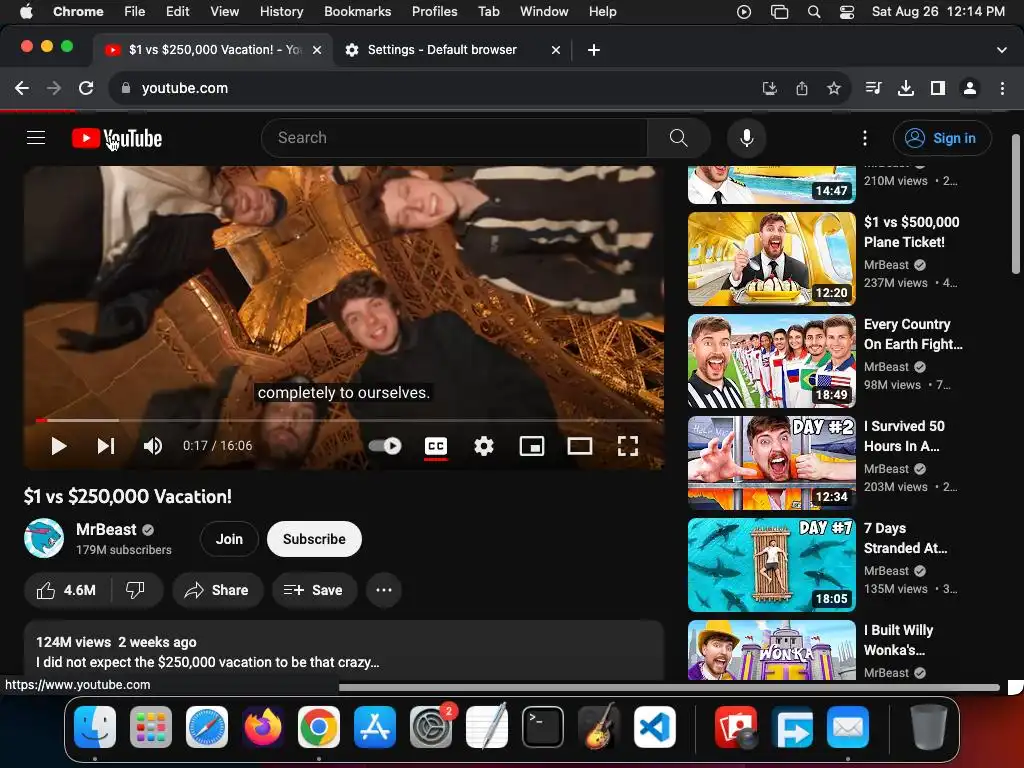The height and width of the screenshot is (768, 1024).
Task: Open System Settings from Dock
Action: click(431, 727)
